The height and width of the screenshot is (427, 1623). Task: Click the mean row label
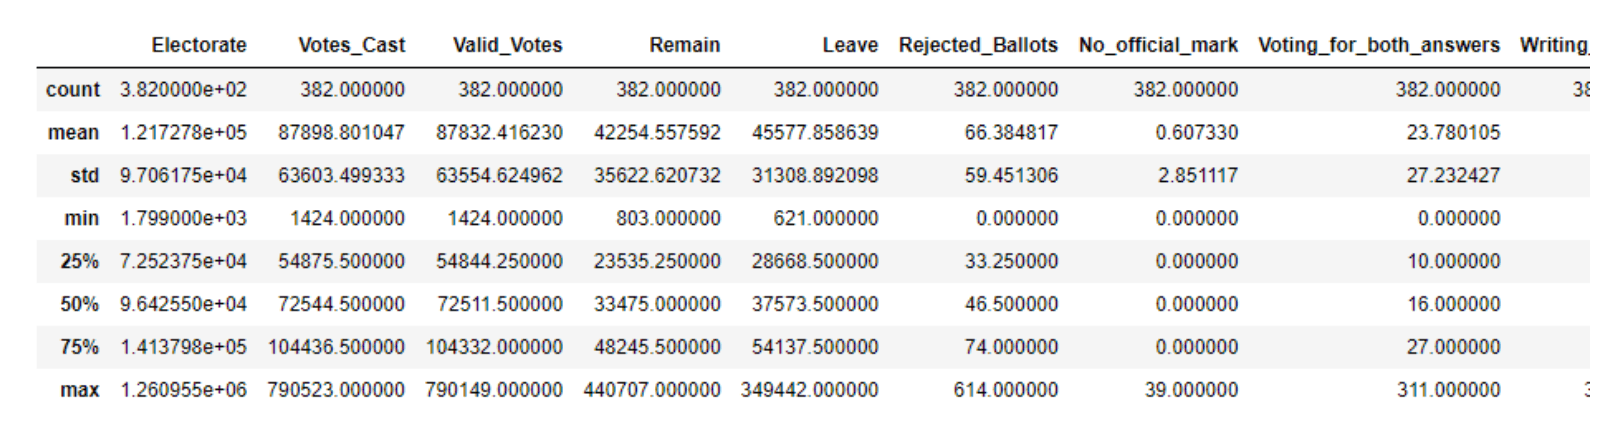click(x=73, y=133)
